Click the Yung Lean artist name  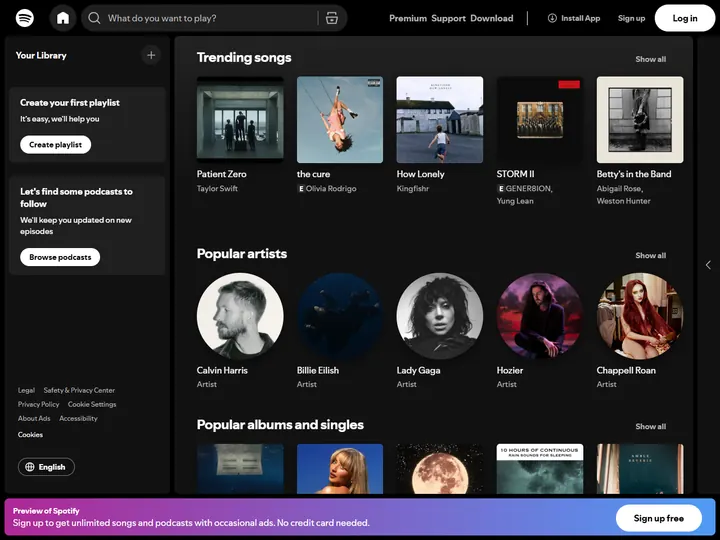tap(515, 201)
